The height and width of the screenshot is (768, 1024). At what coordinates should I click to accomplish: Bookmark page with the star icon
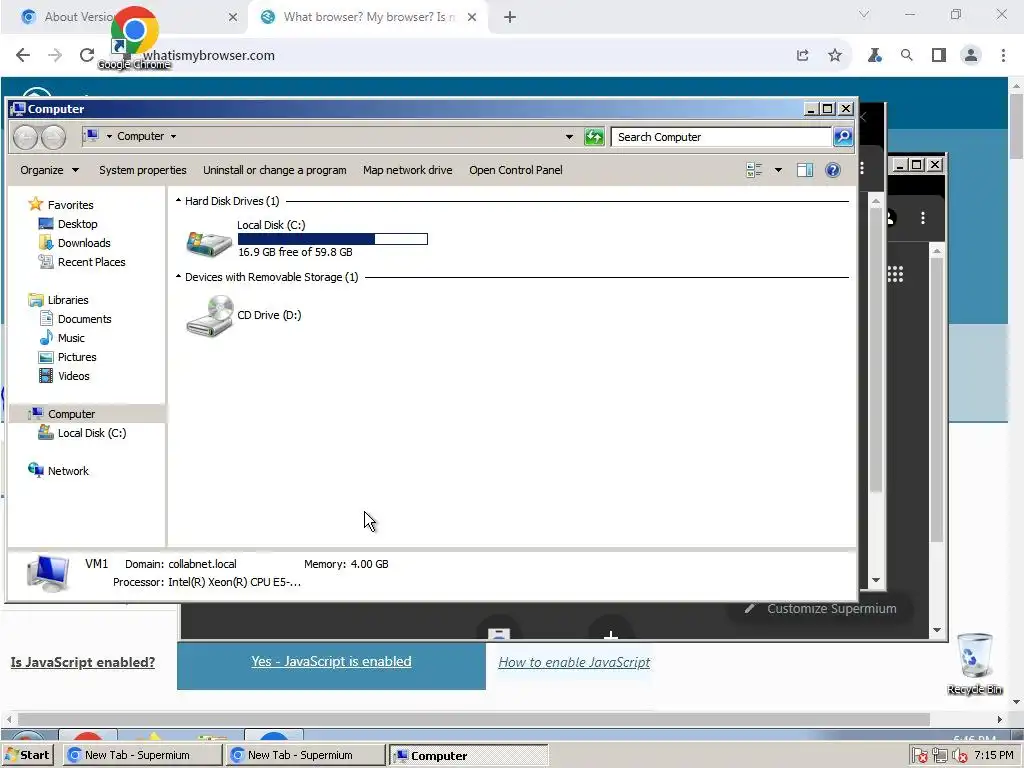[835, 55]
